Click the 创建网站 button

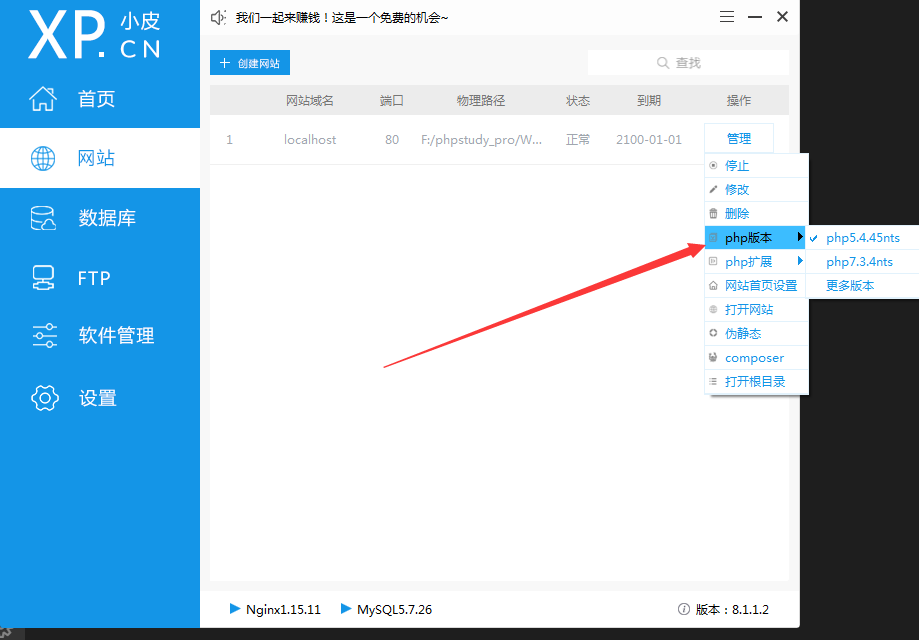(250, 63)
